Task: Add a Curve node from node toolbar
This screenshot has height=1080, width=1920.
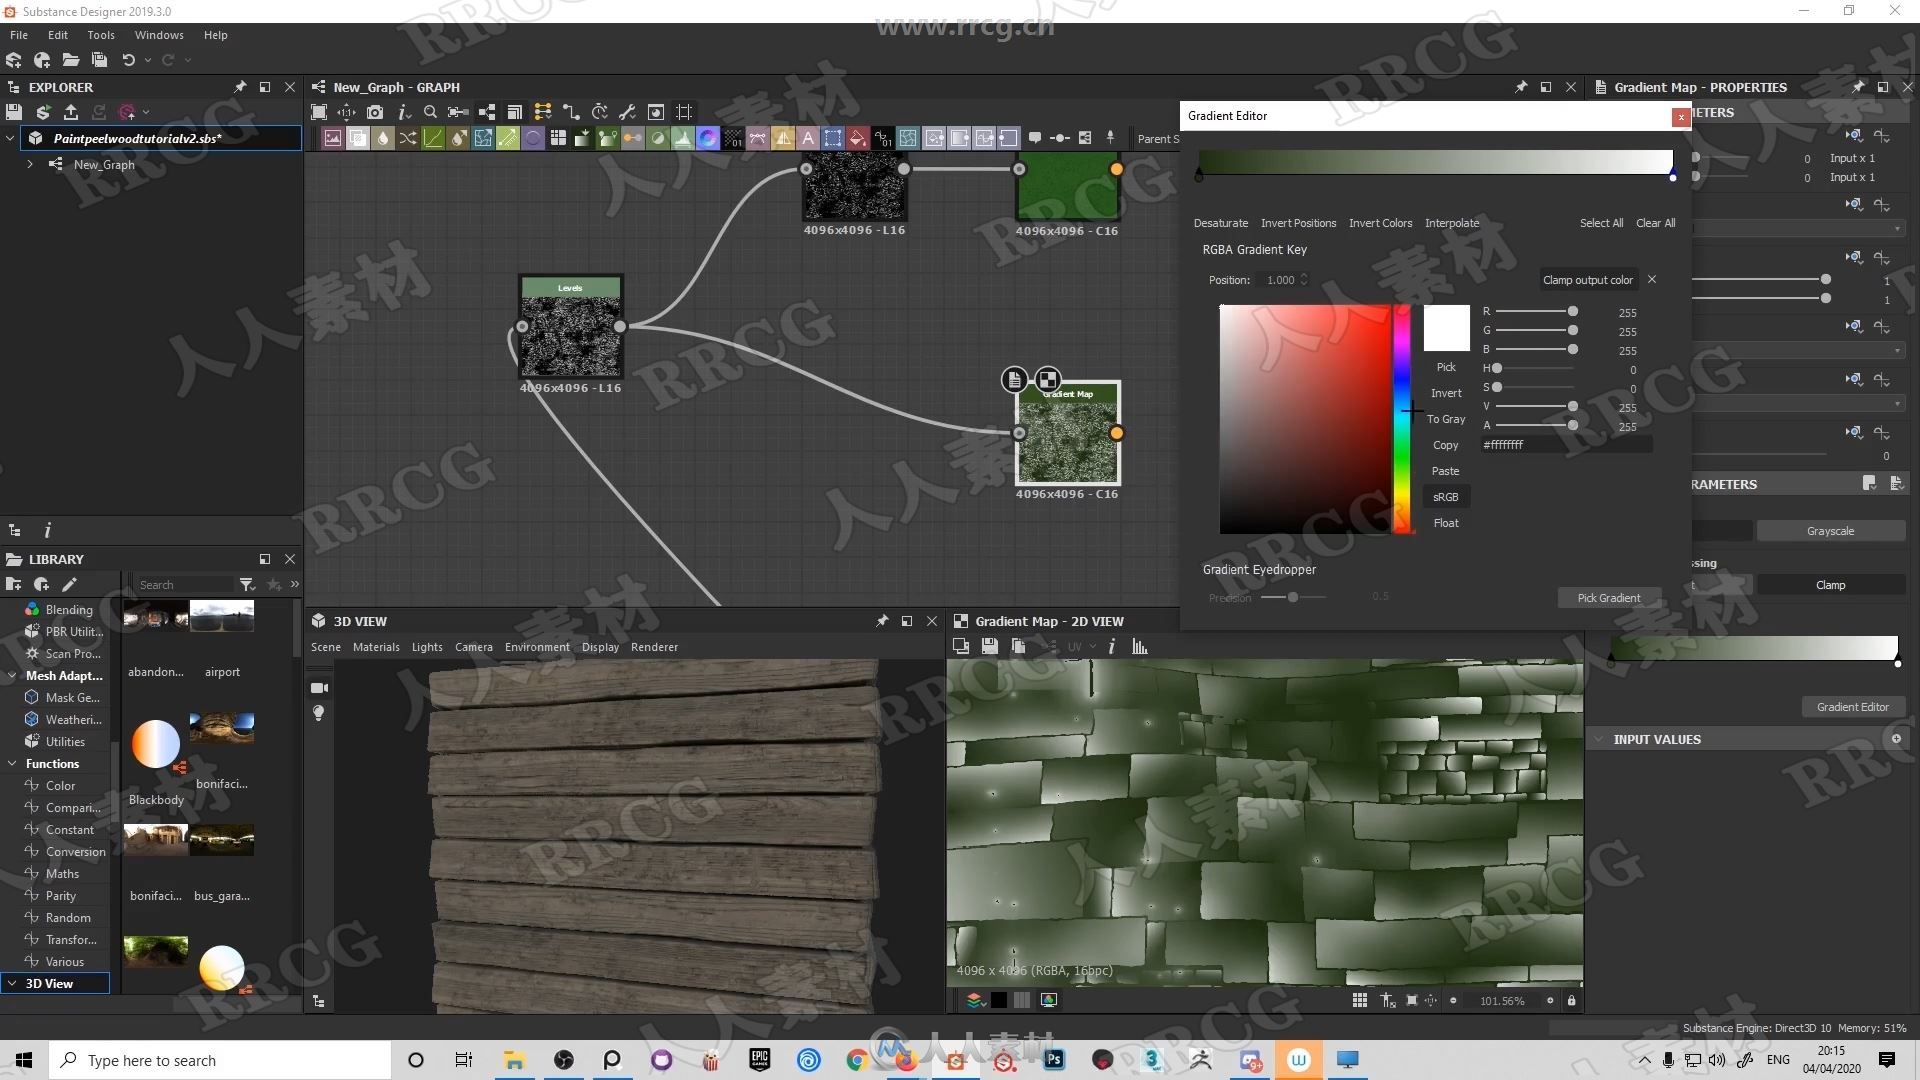Action: [433, 138]
